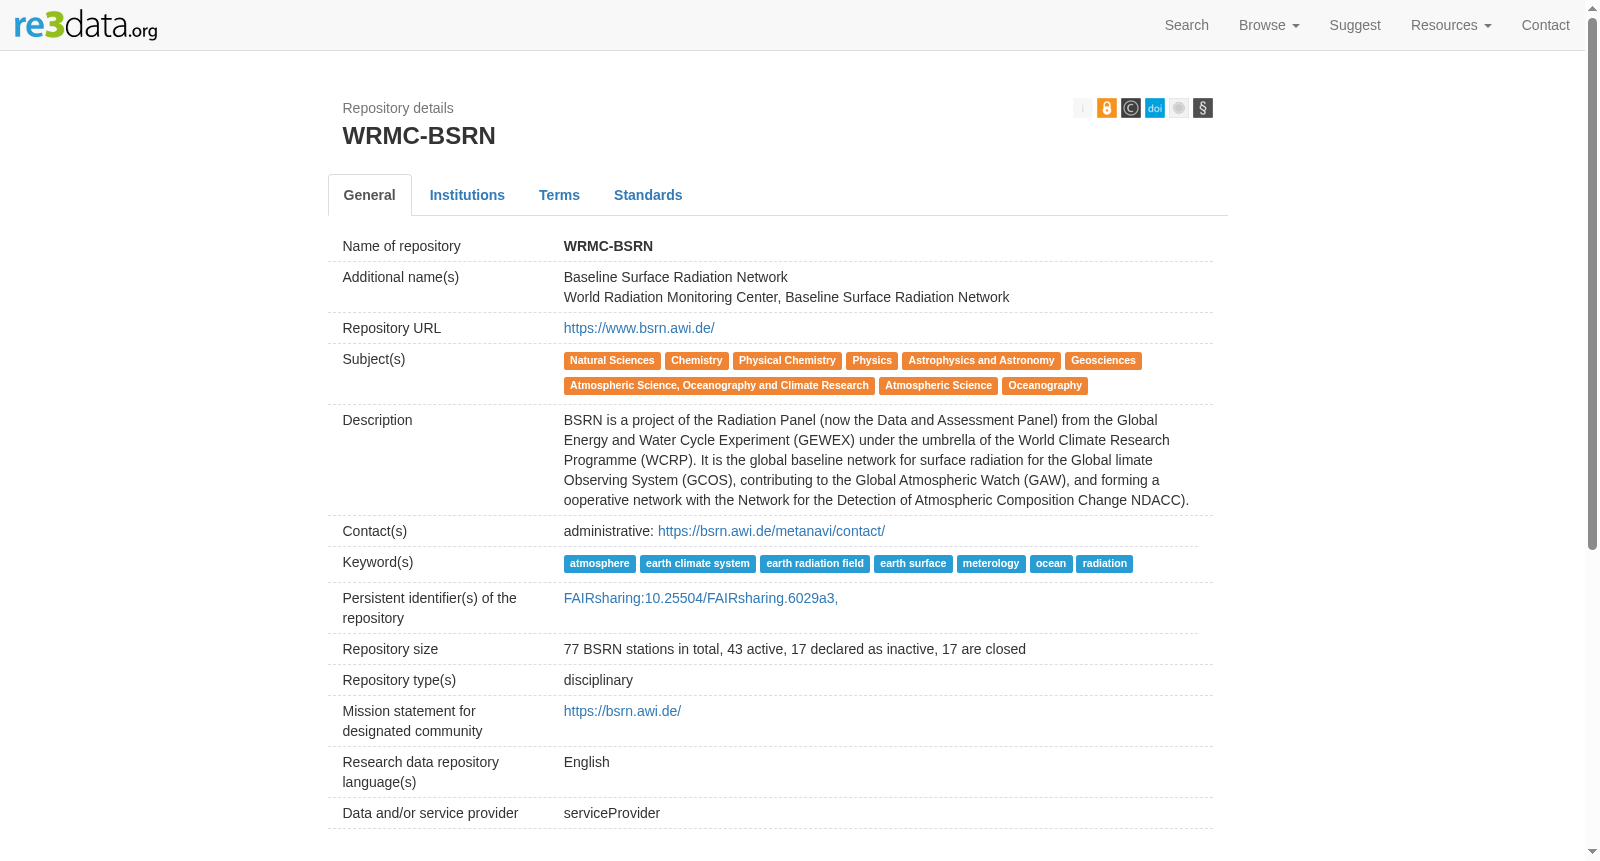Click the WRMC-BSRN page heading
The image size is (1600, 861).
pos(419,136)
